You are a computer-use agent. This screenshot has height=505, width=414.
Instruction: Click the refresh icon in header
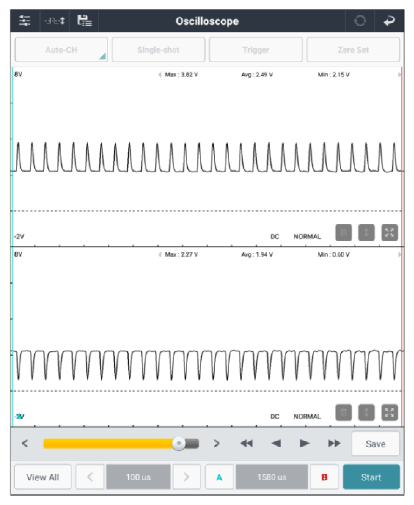[x=360, y=21]
